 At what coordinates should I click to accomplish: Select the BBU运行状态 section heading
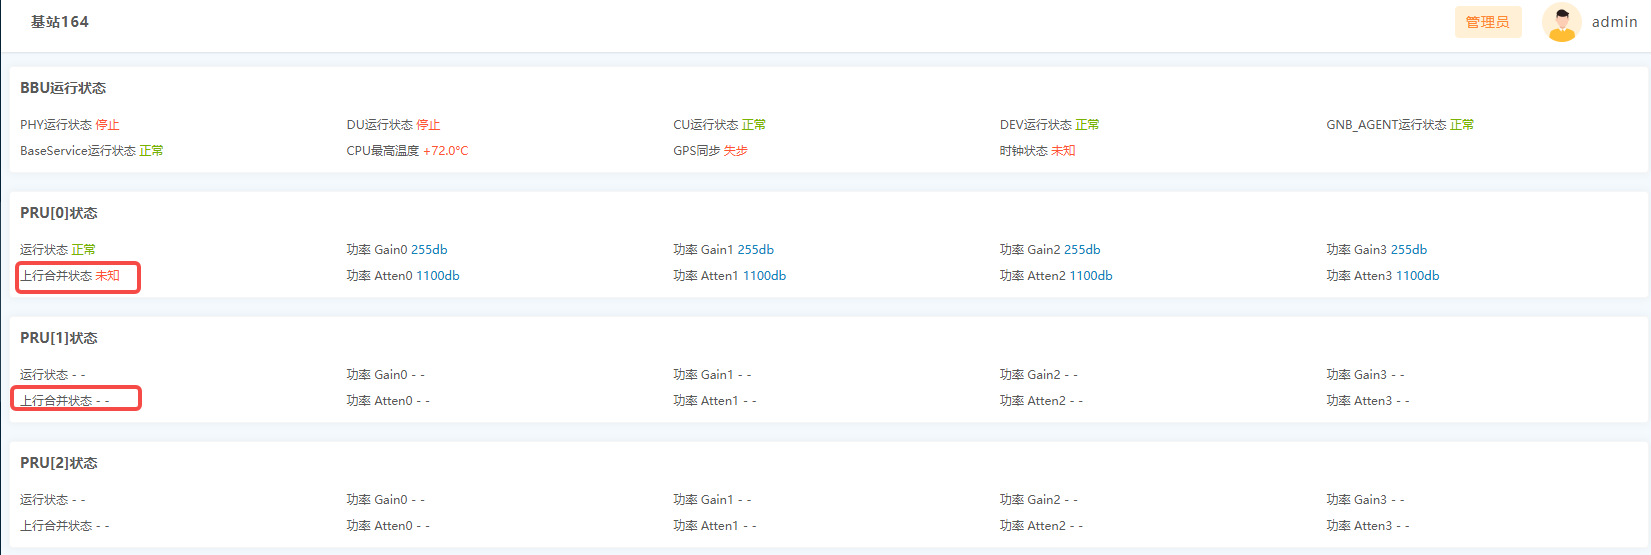coord(63,88)
